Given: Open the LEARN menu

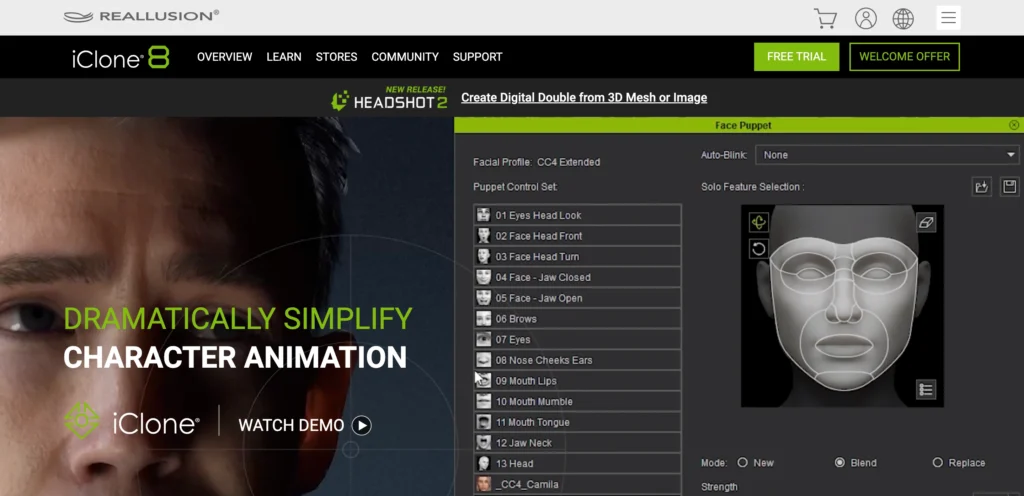Looking at the screenshot, I should coord(284,57).
